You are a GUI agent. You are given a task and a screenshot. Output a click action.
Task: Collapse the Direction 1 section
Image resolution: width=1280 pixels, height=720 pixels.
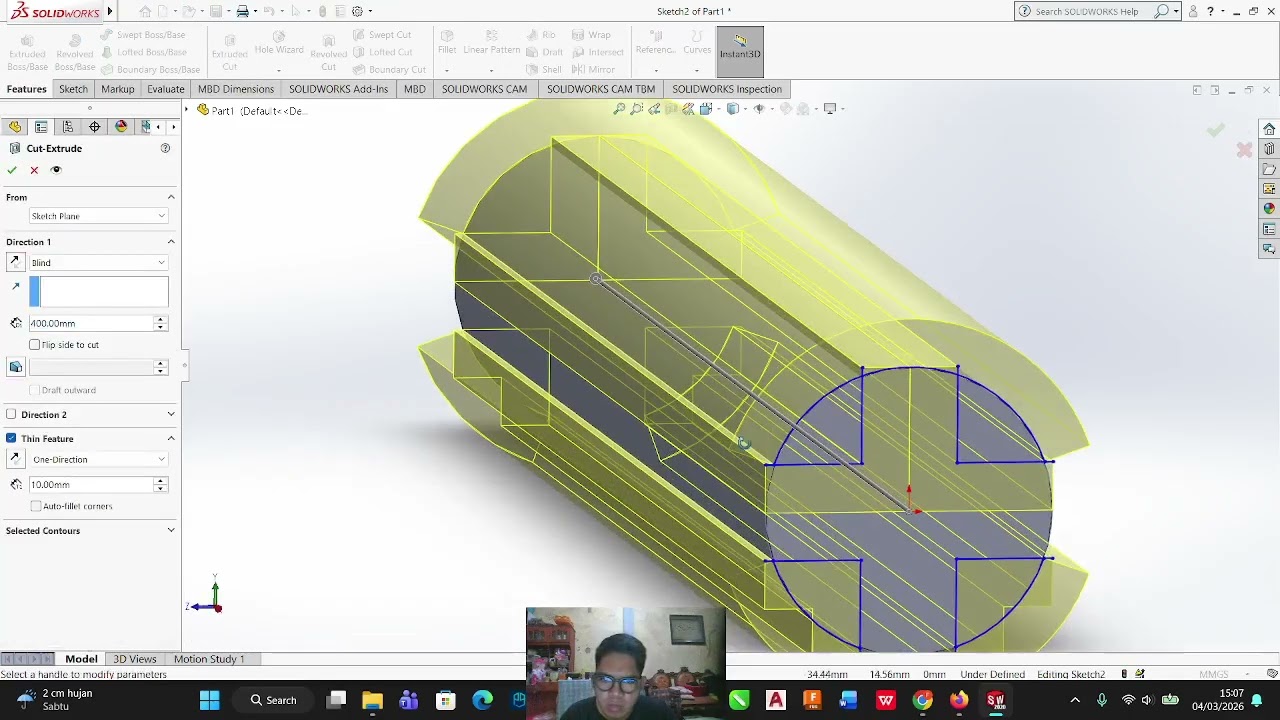[x=171, y=242]
